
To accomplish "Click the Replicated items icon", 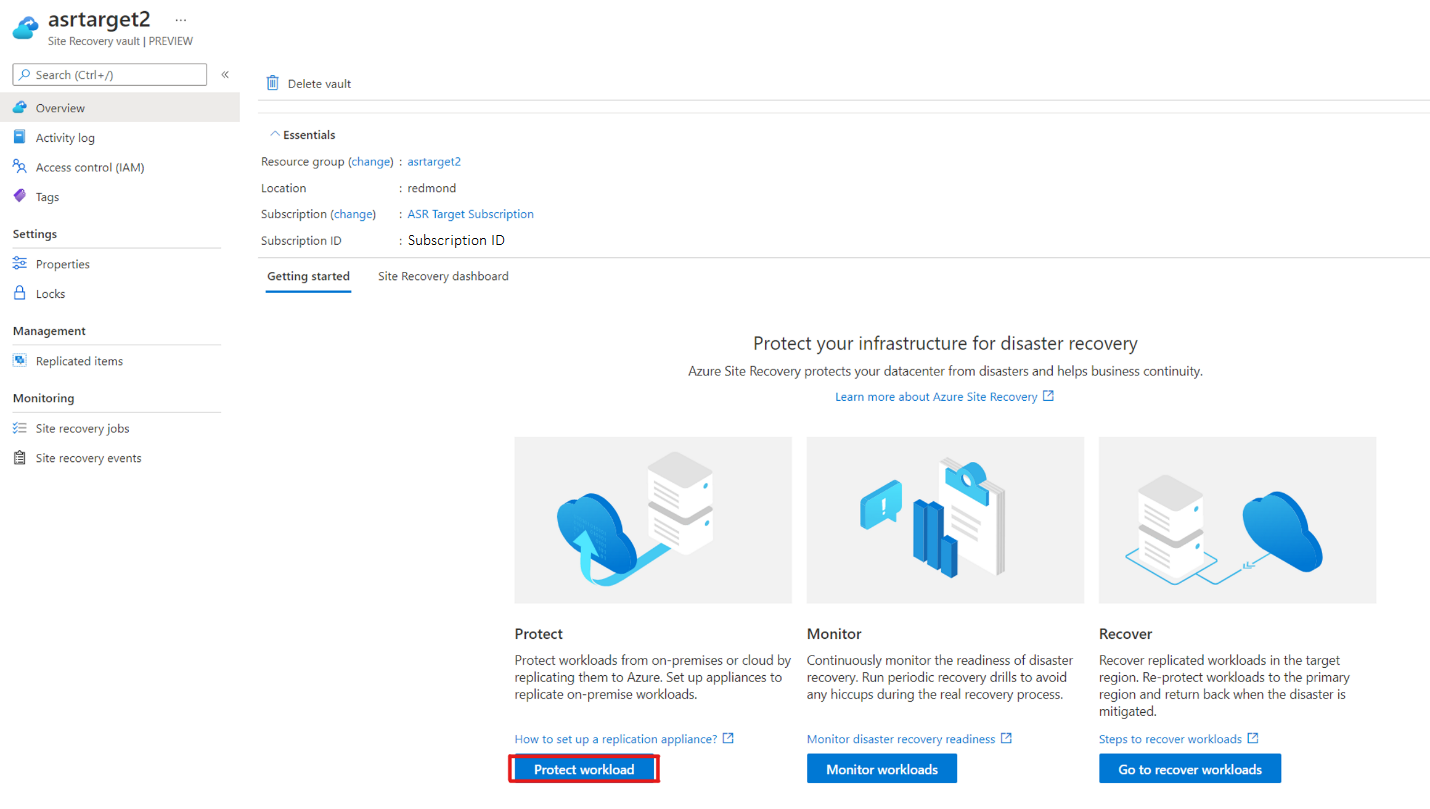I will [x=20, y=360].
